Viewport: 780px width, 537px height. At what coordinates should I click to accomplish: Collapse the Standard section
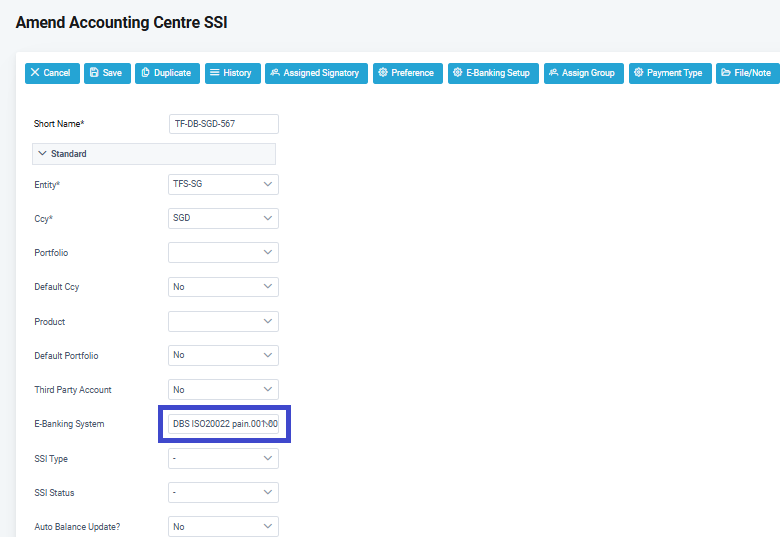(43, 154)
